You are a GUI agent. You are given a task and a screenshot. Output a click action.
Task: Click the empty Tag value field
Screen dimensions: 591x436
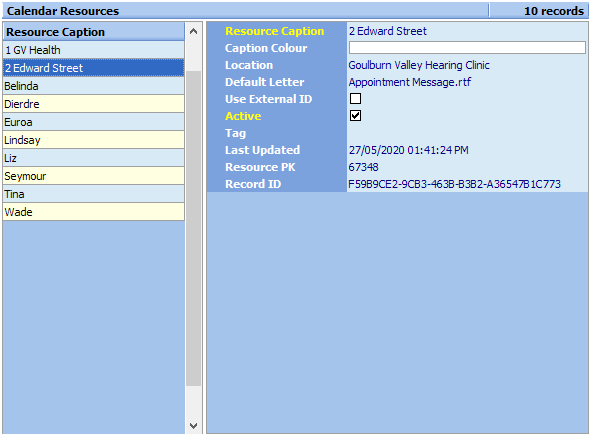tap(467, 133)
